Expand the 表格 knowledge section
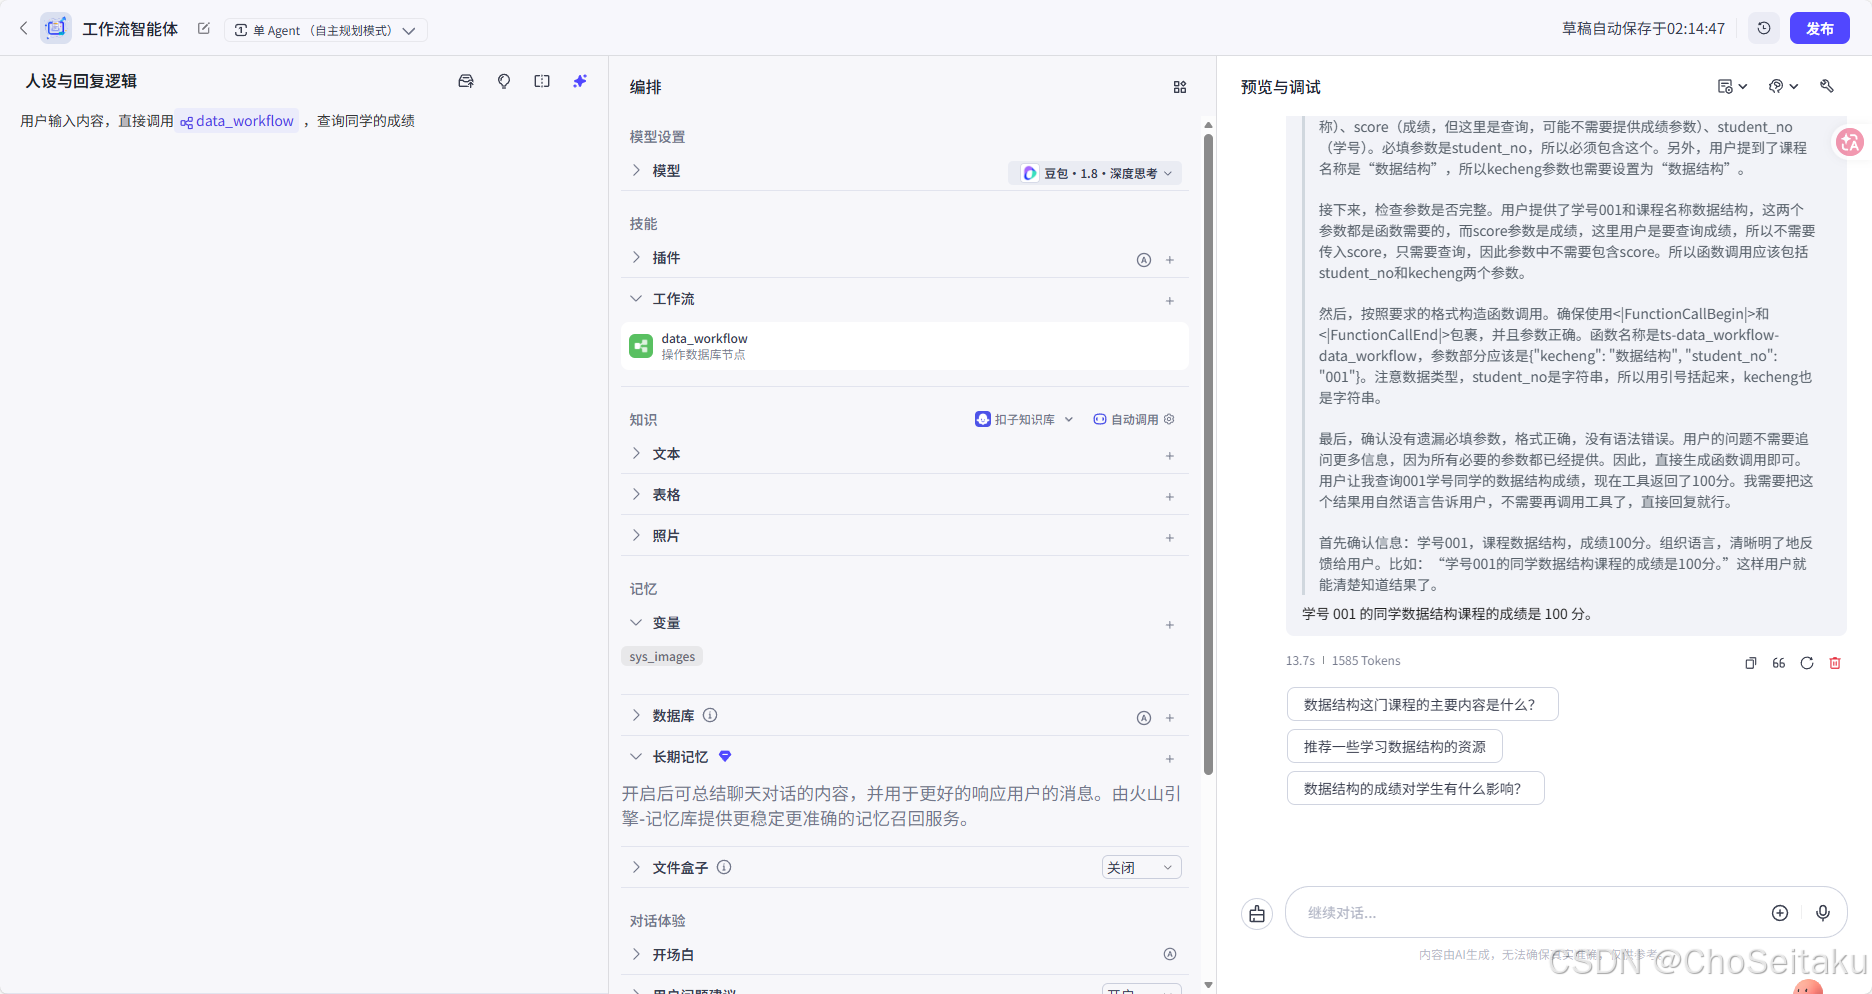1872x994 pixels. point(636,495)
